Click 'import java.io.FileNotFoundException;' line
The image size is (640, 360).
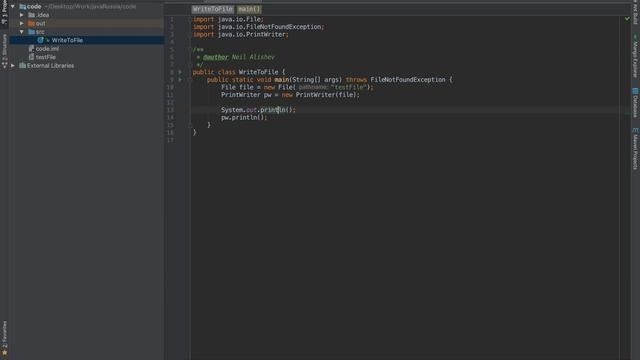[x=258, y=27]
